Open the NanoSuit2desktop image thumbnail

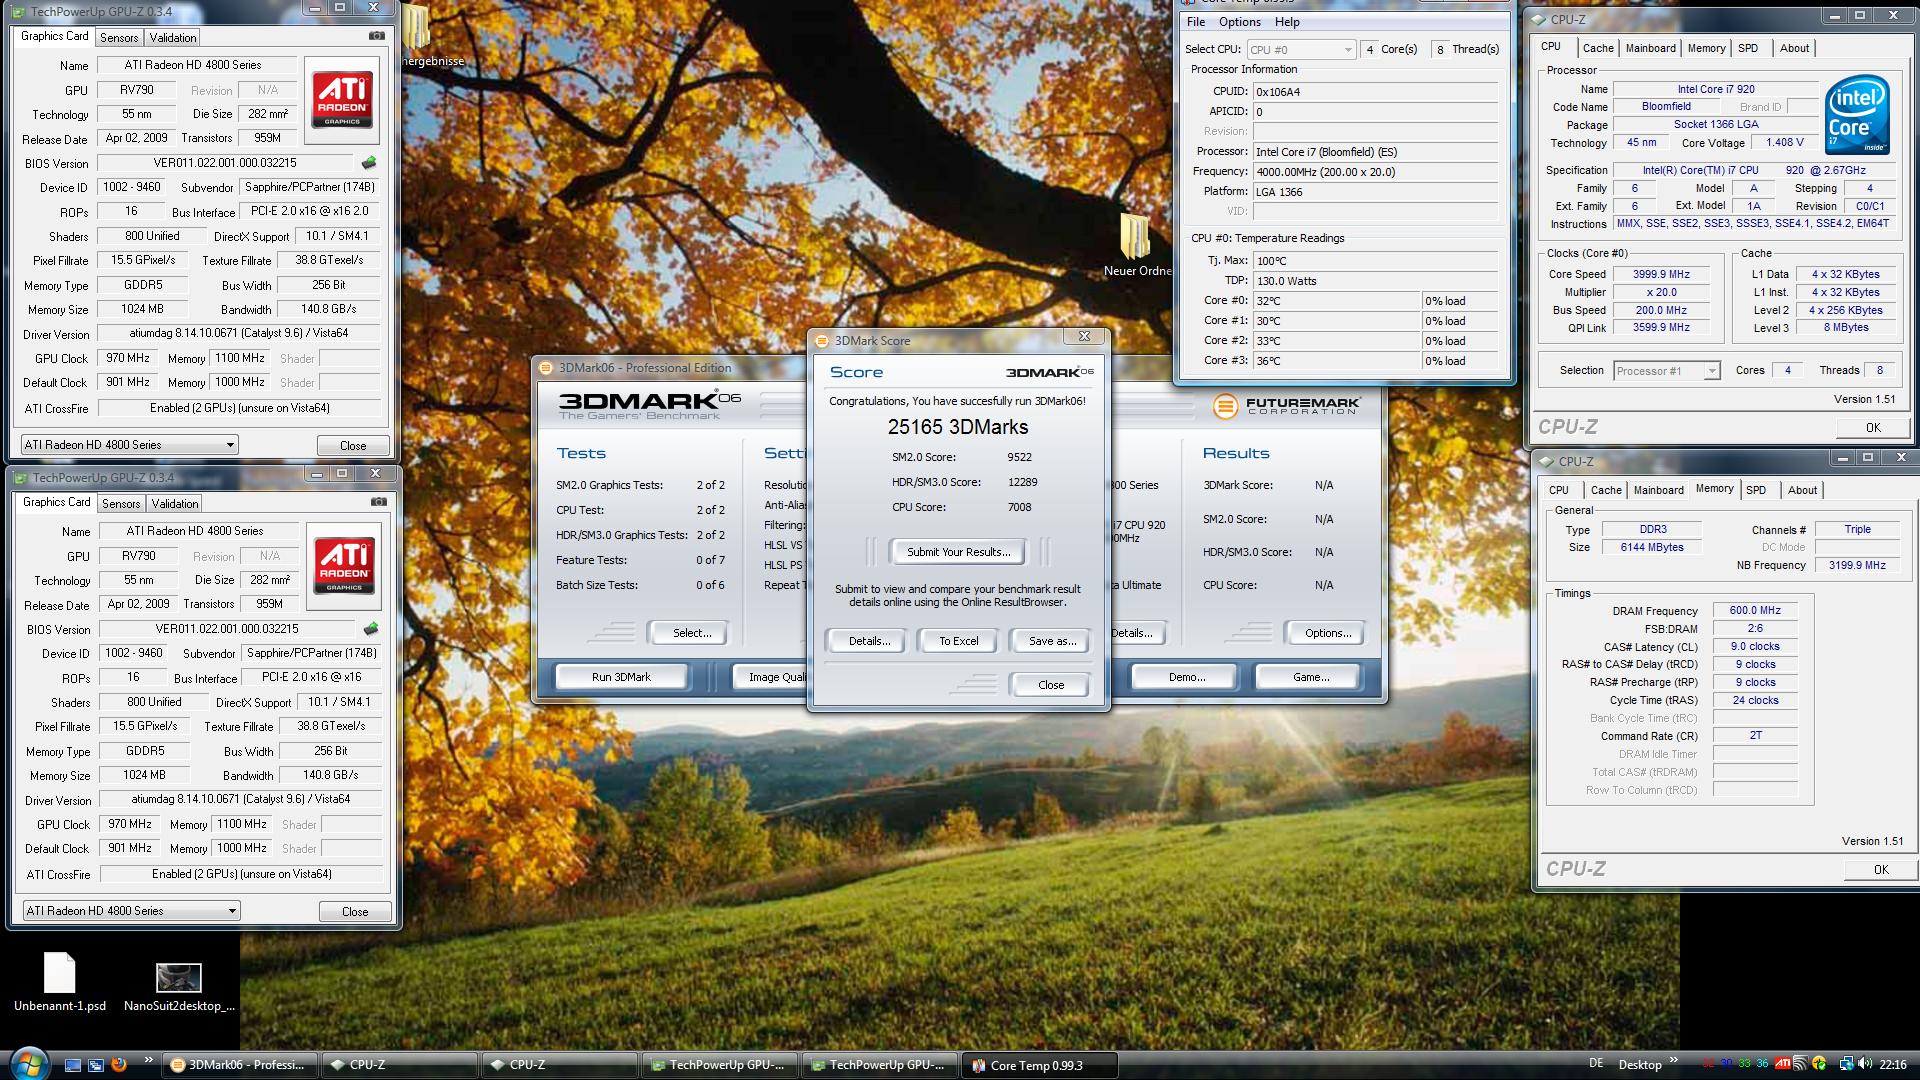[179, 978]
